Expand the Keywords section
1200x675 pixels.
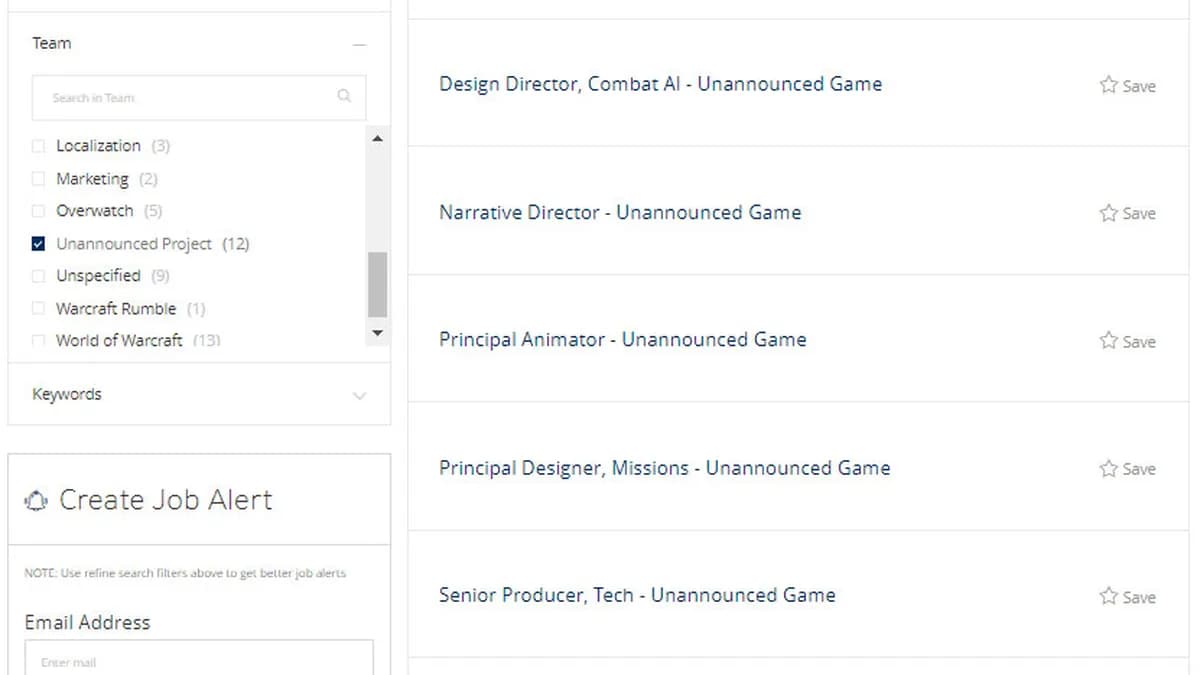tap(360, 395)
